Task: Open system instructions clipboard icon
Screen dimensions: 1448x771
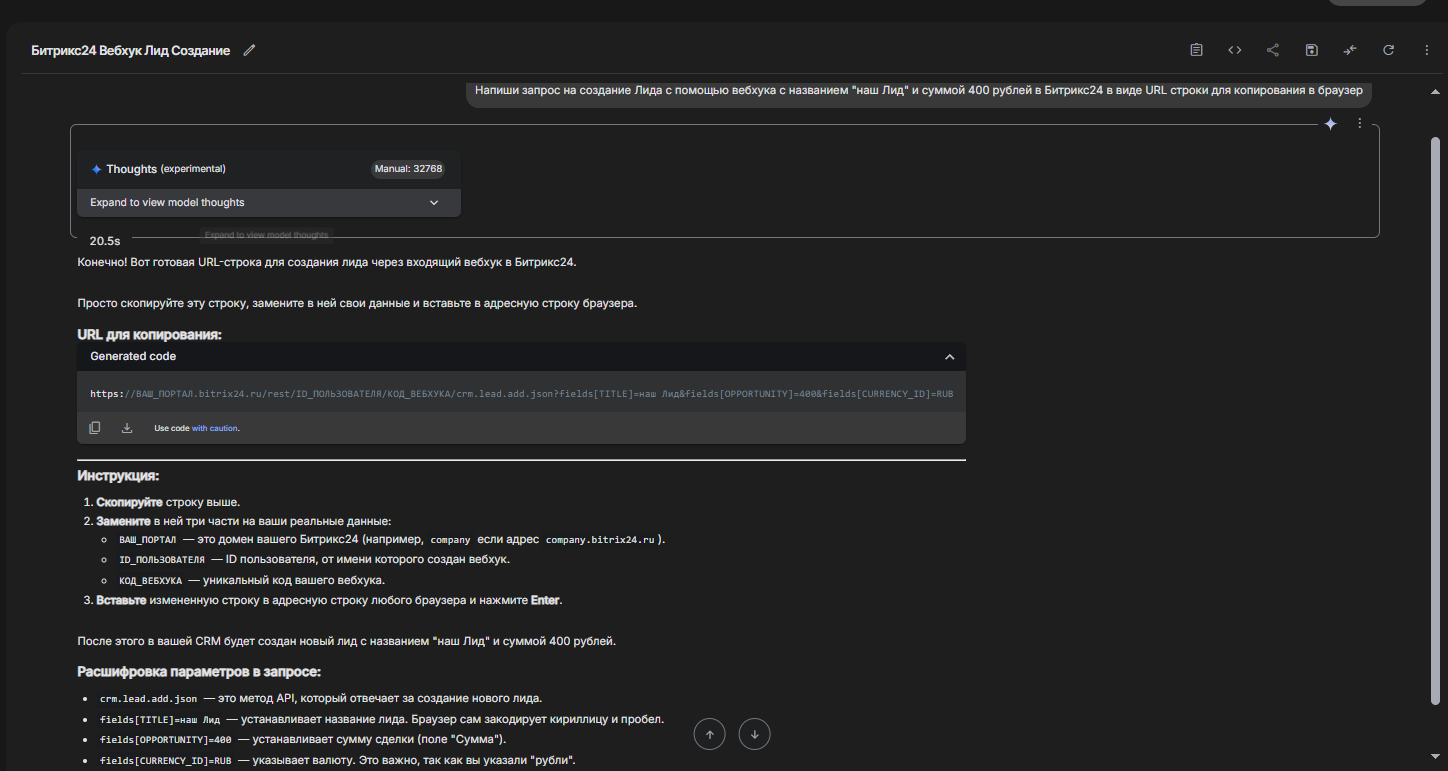Action: 1196,50
